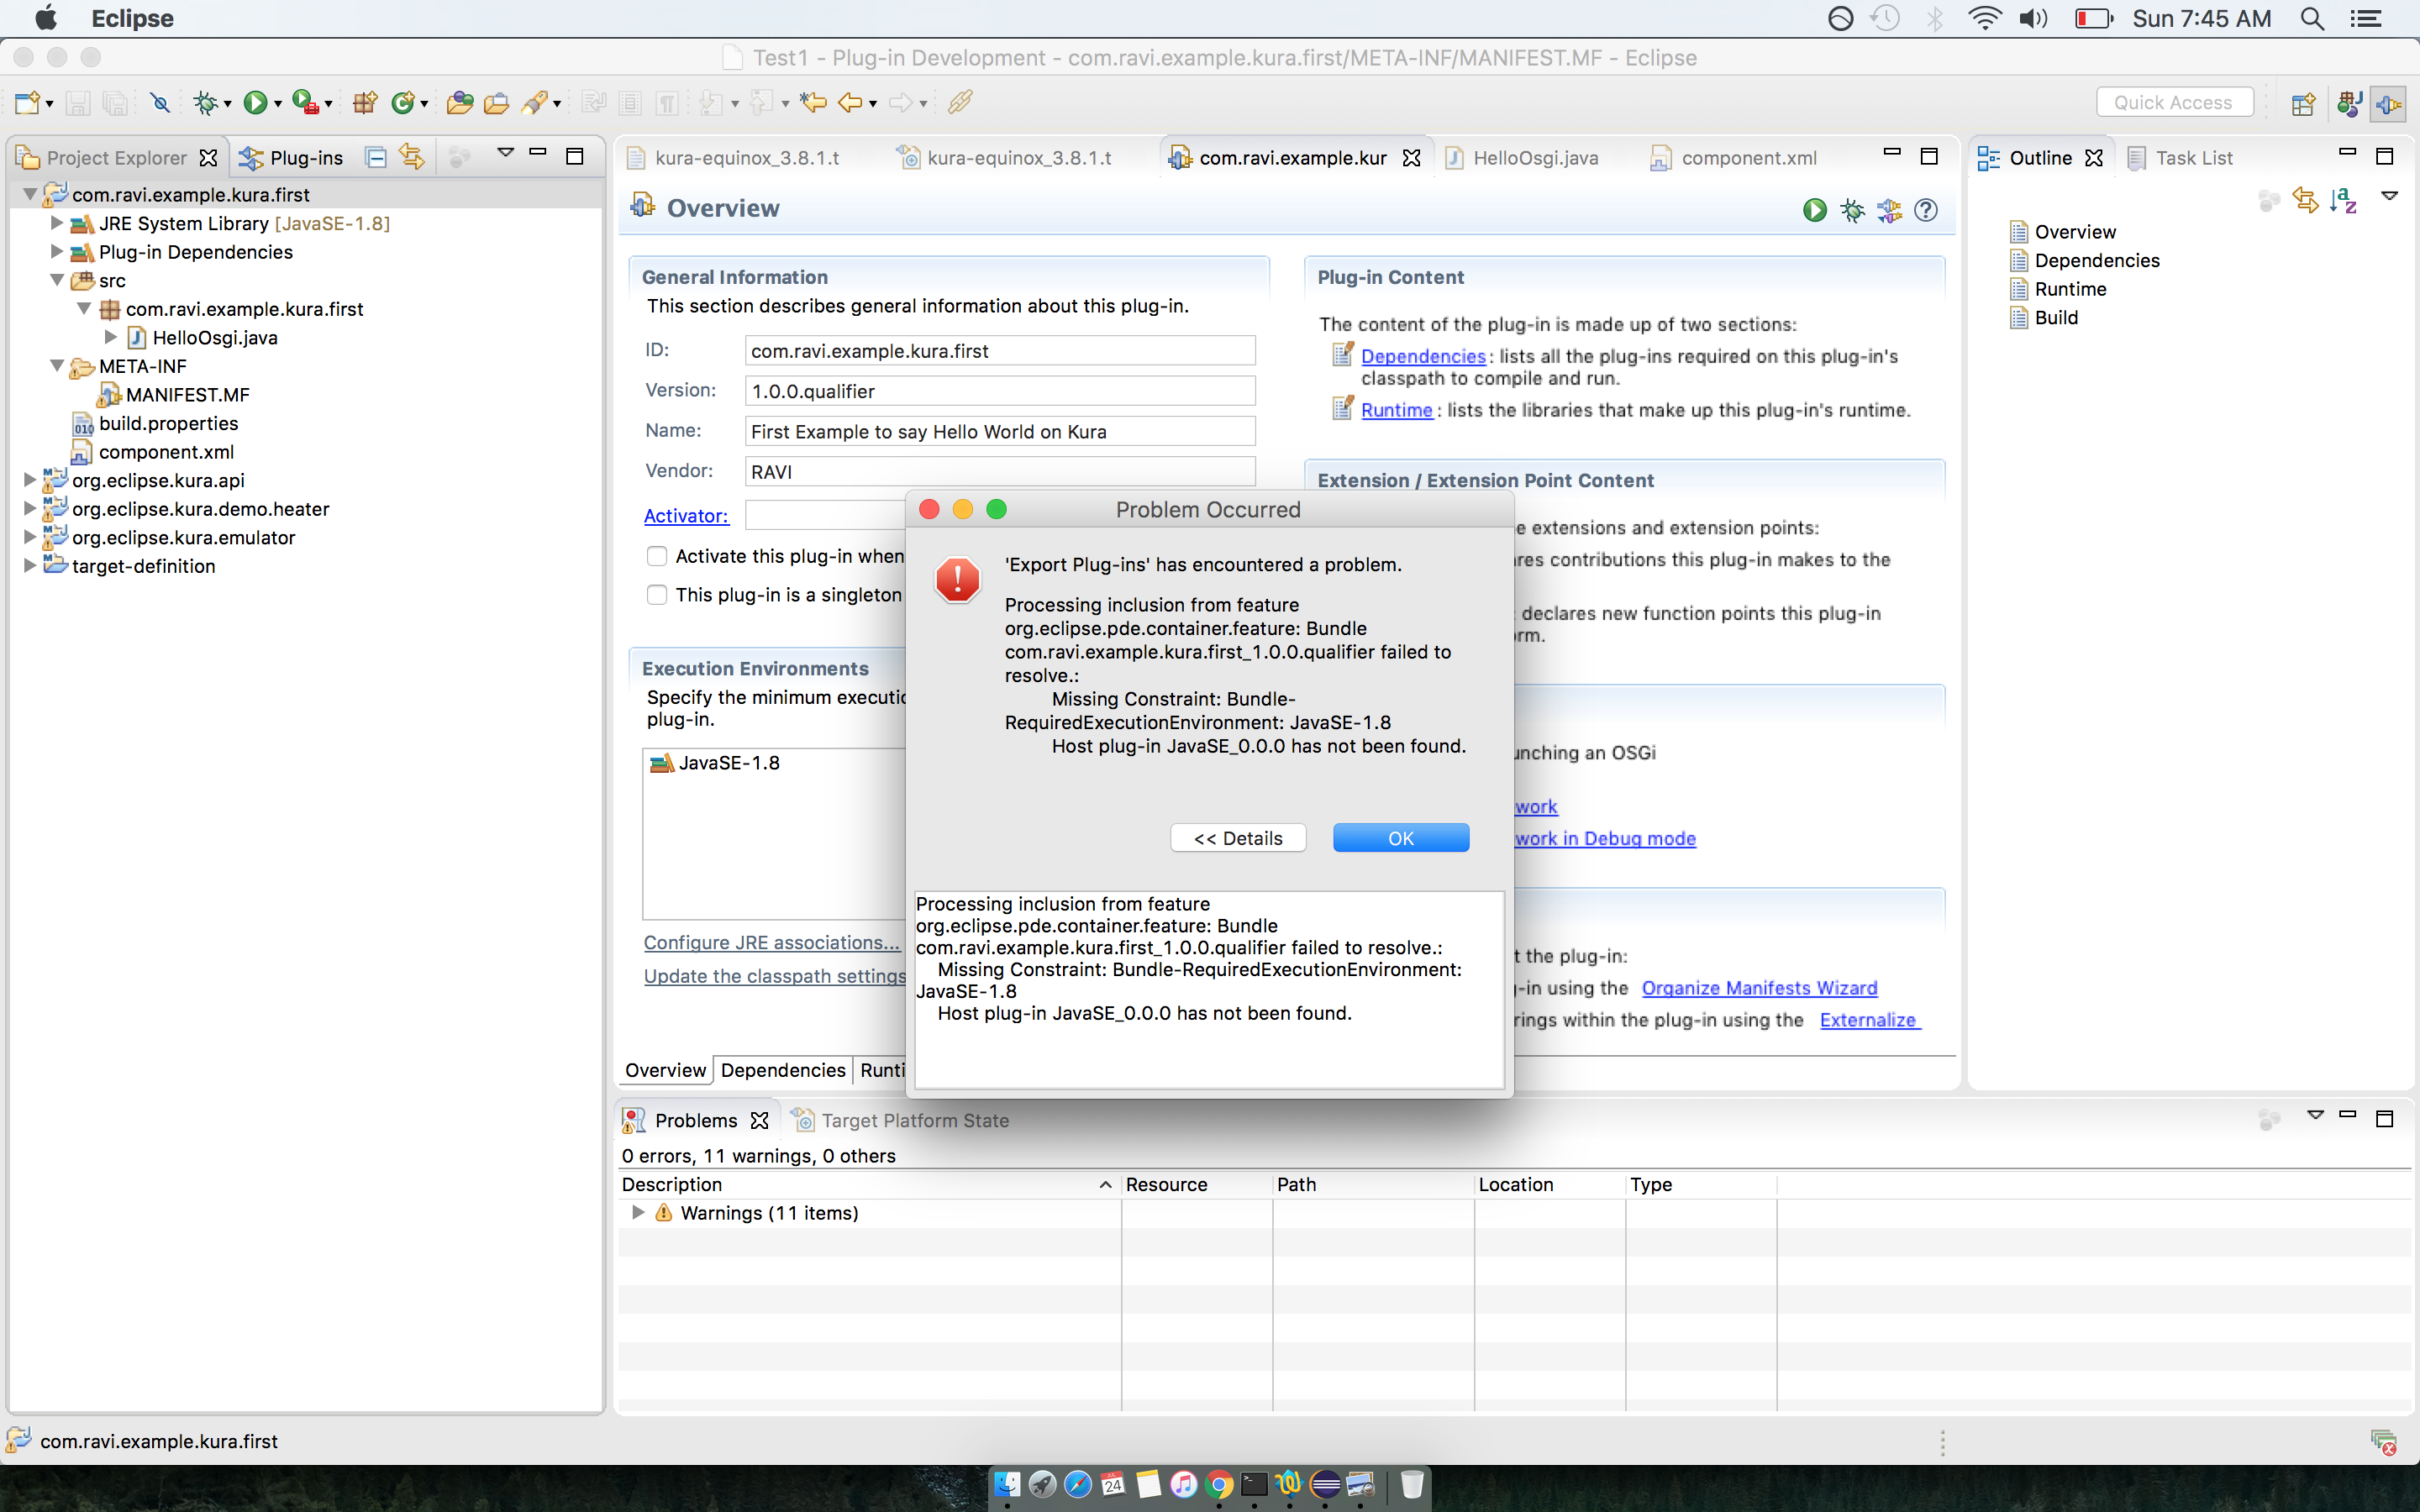Click the Open Type toolbar icon
The image size is (2420, 1512).
pos(459,102)
